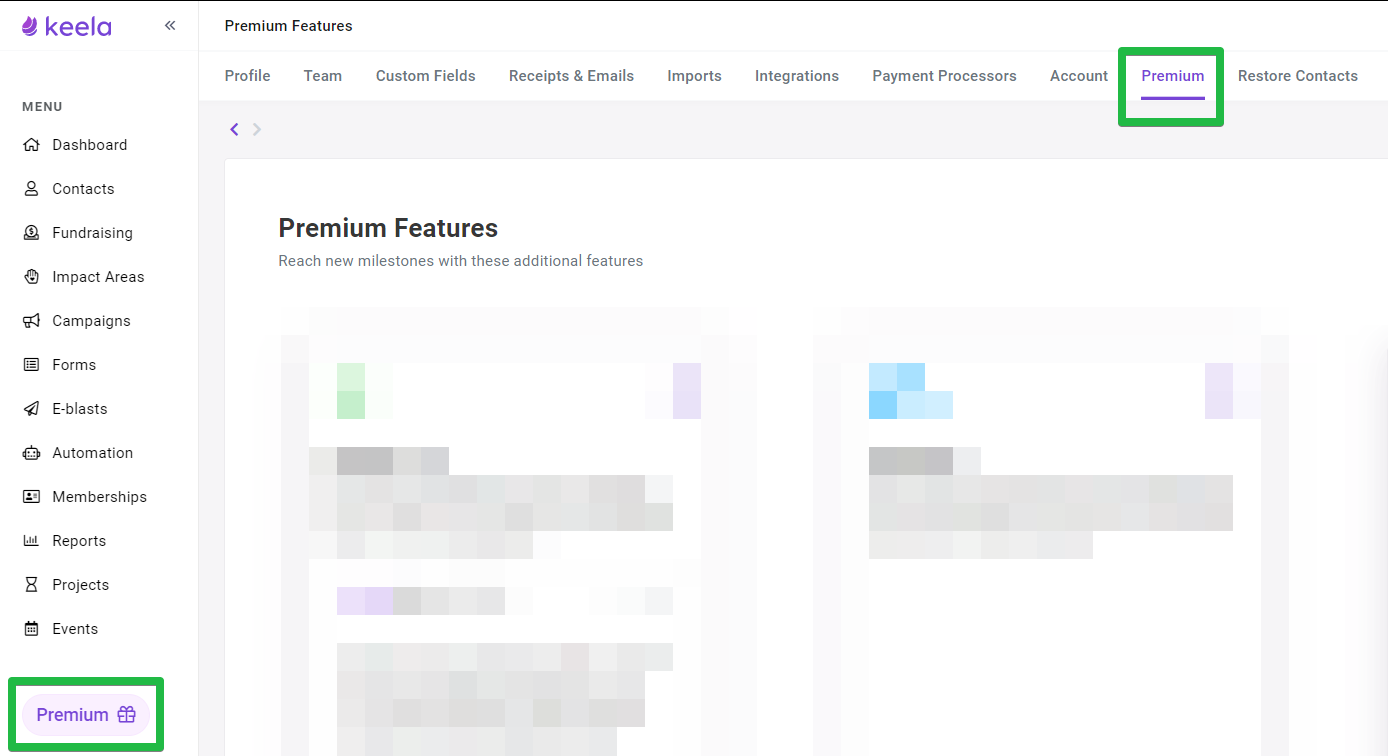This screenshot has height=756, width=1388.
Task: Select the Custom Fields tab
Action: pos(426,76)
